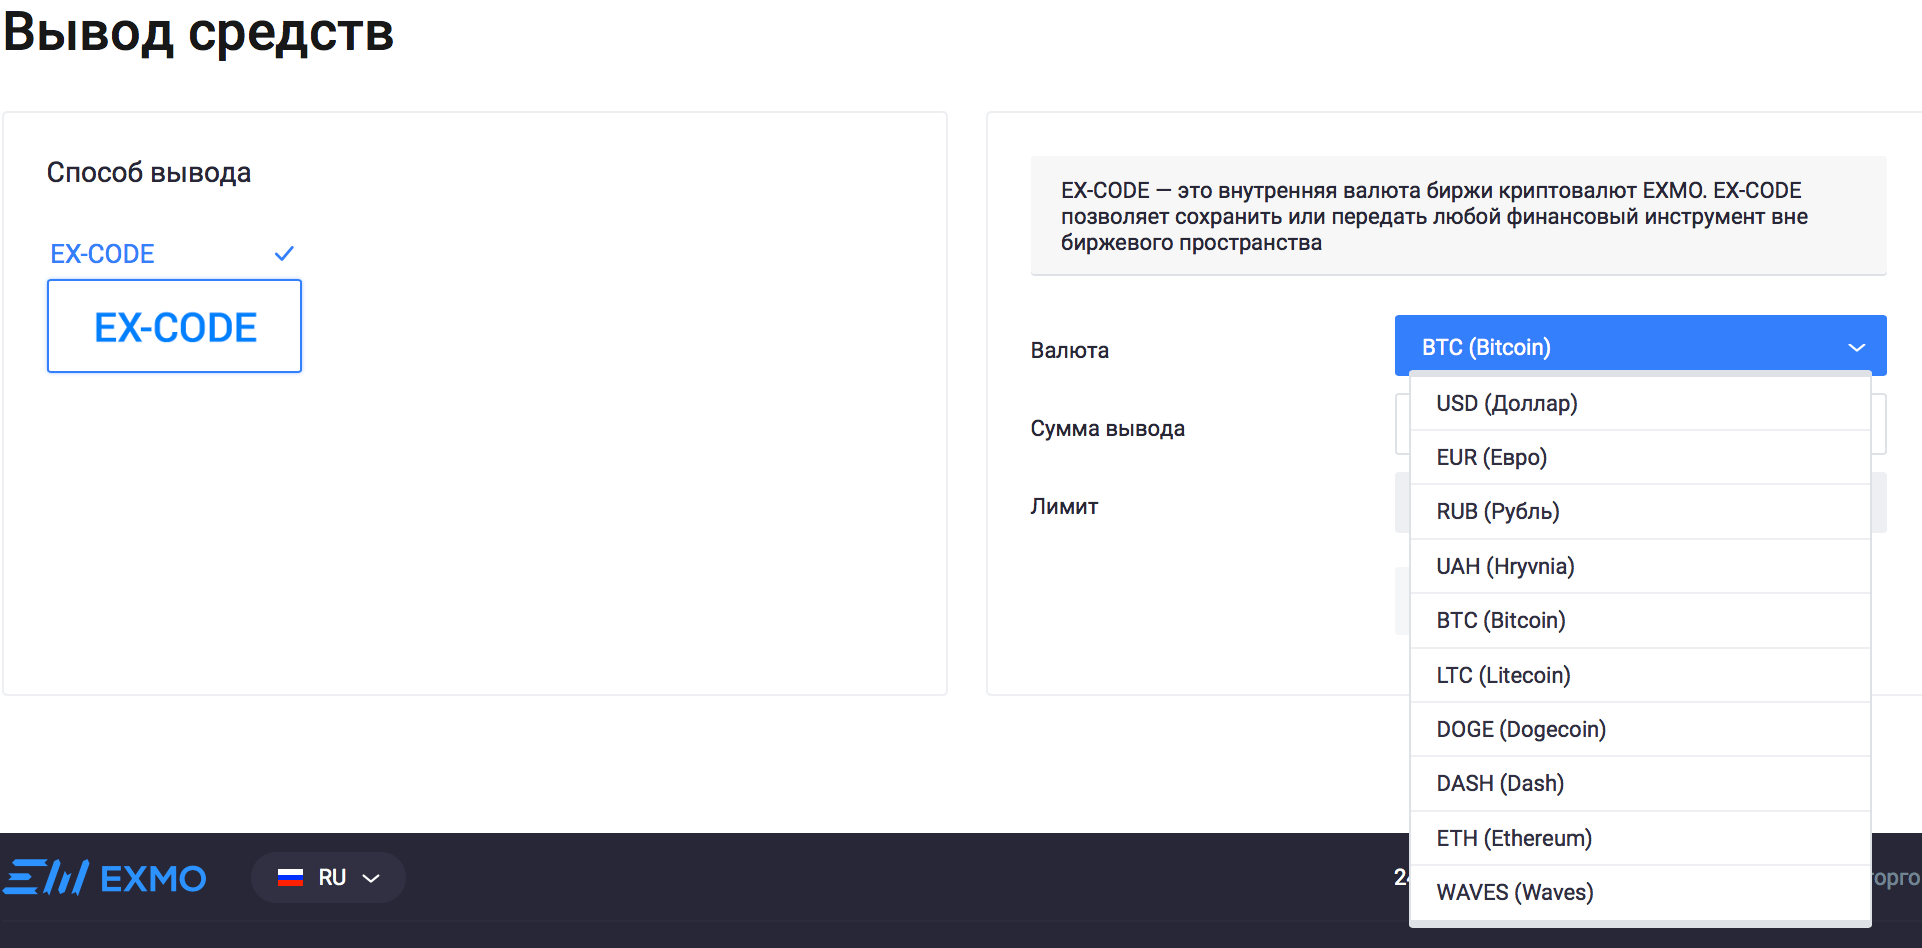Click the 'Способ вывода' heading
This screenshot has width=1922, height=948.
(149, 173)
